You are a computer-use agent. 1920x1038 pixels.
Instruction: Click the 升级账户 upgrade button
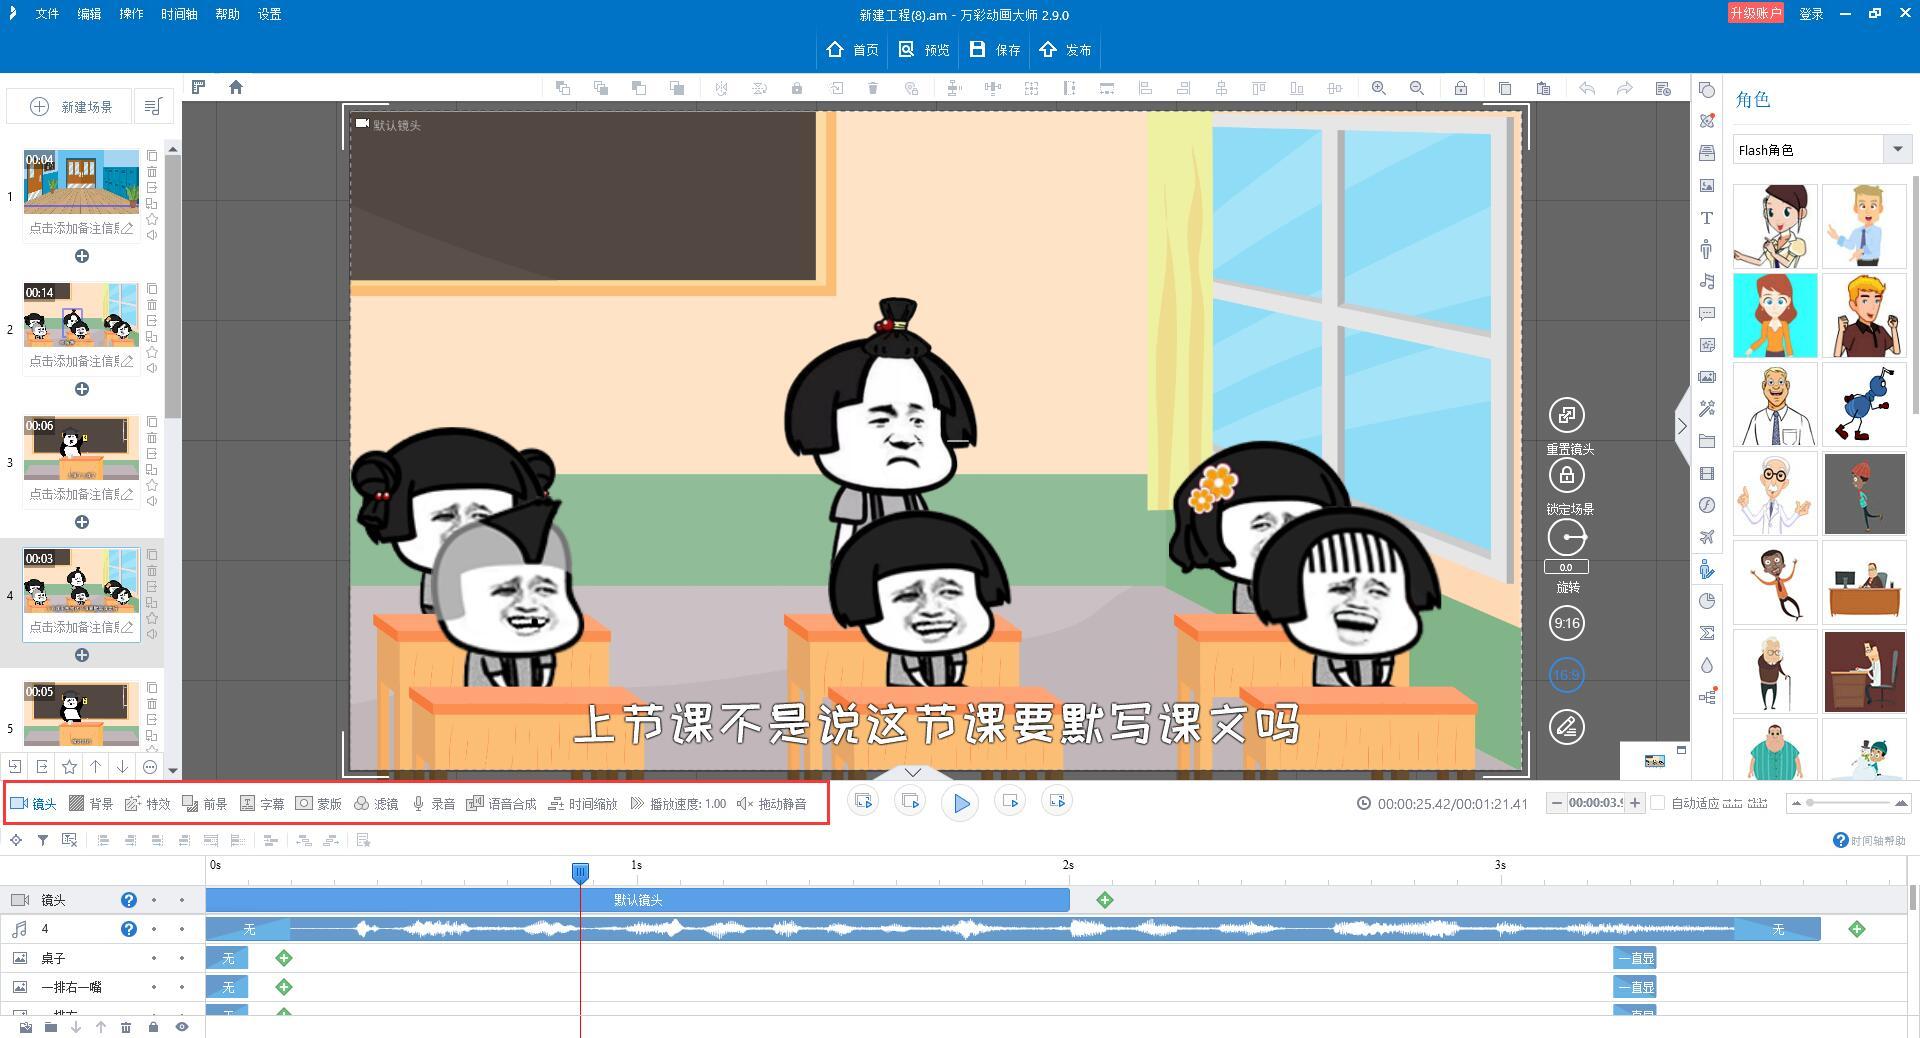click(1756, 13)
